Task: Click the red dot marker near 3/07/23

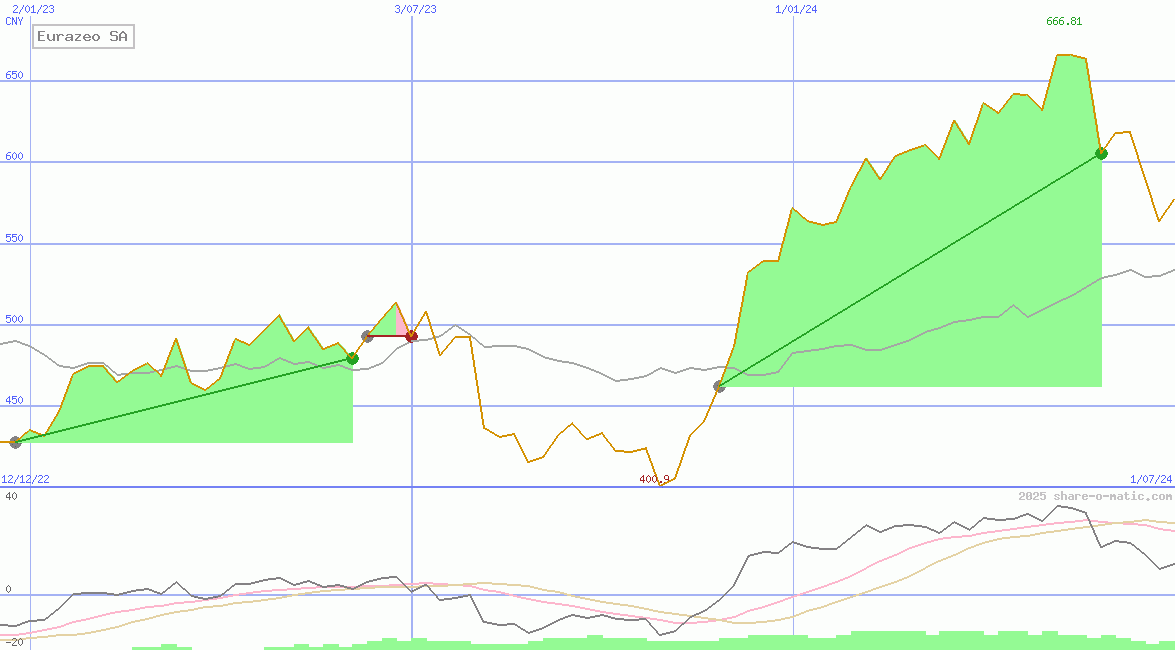Action: (411, 336)
